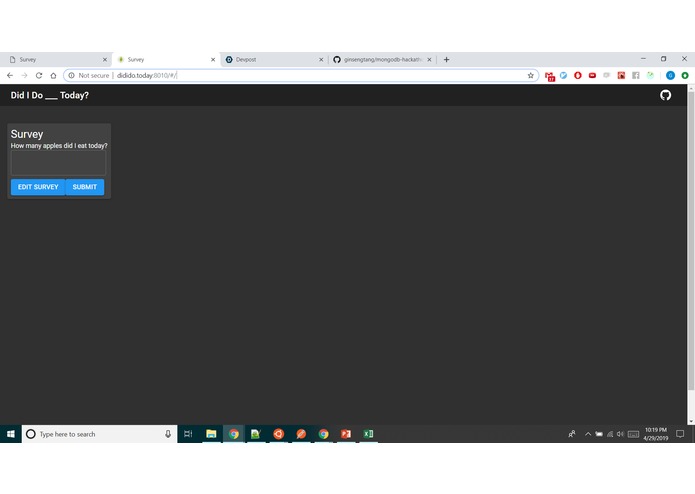Select the second, active Survey tab
Viewport: 695px width, 494px height.
tap(166, 59)
